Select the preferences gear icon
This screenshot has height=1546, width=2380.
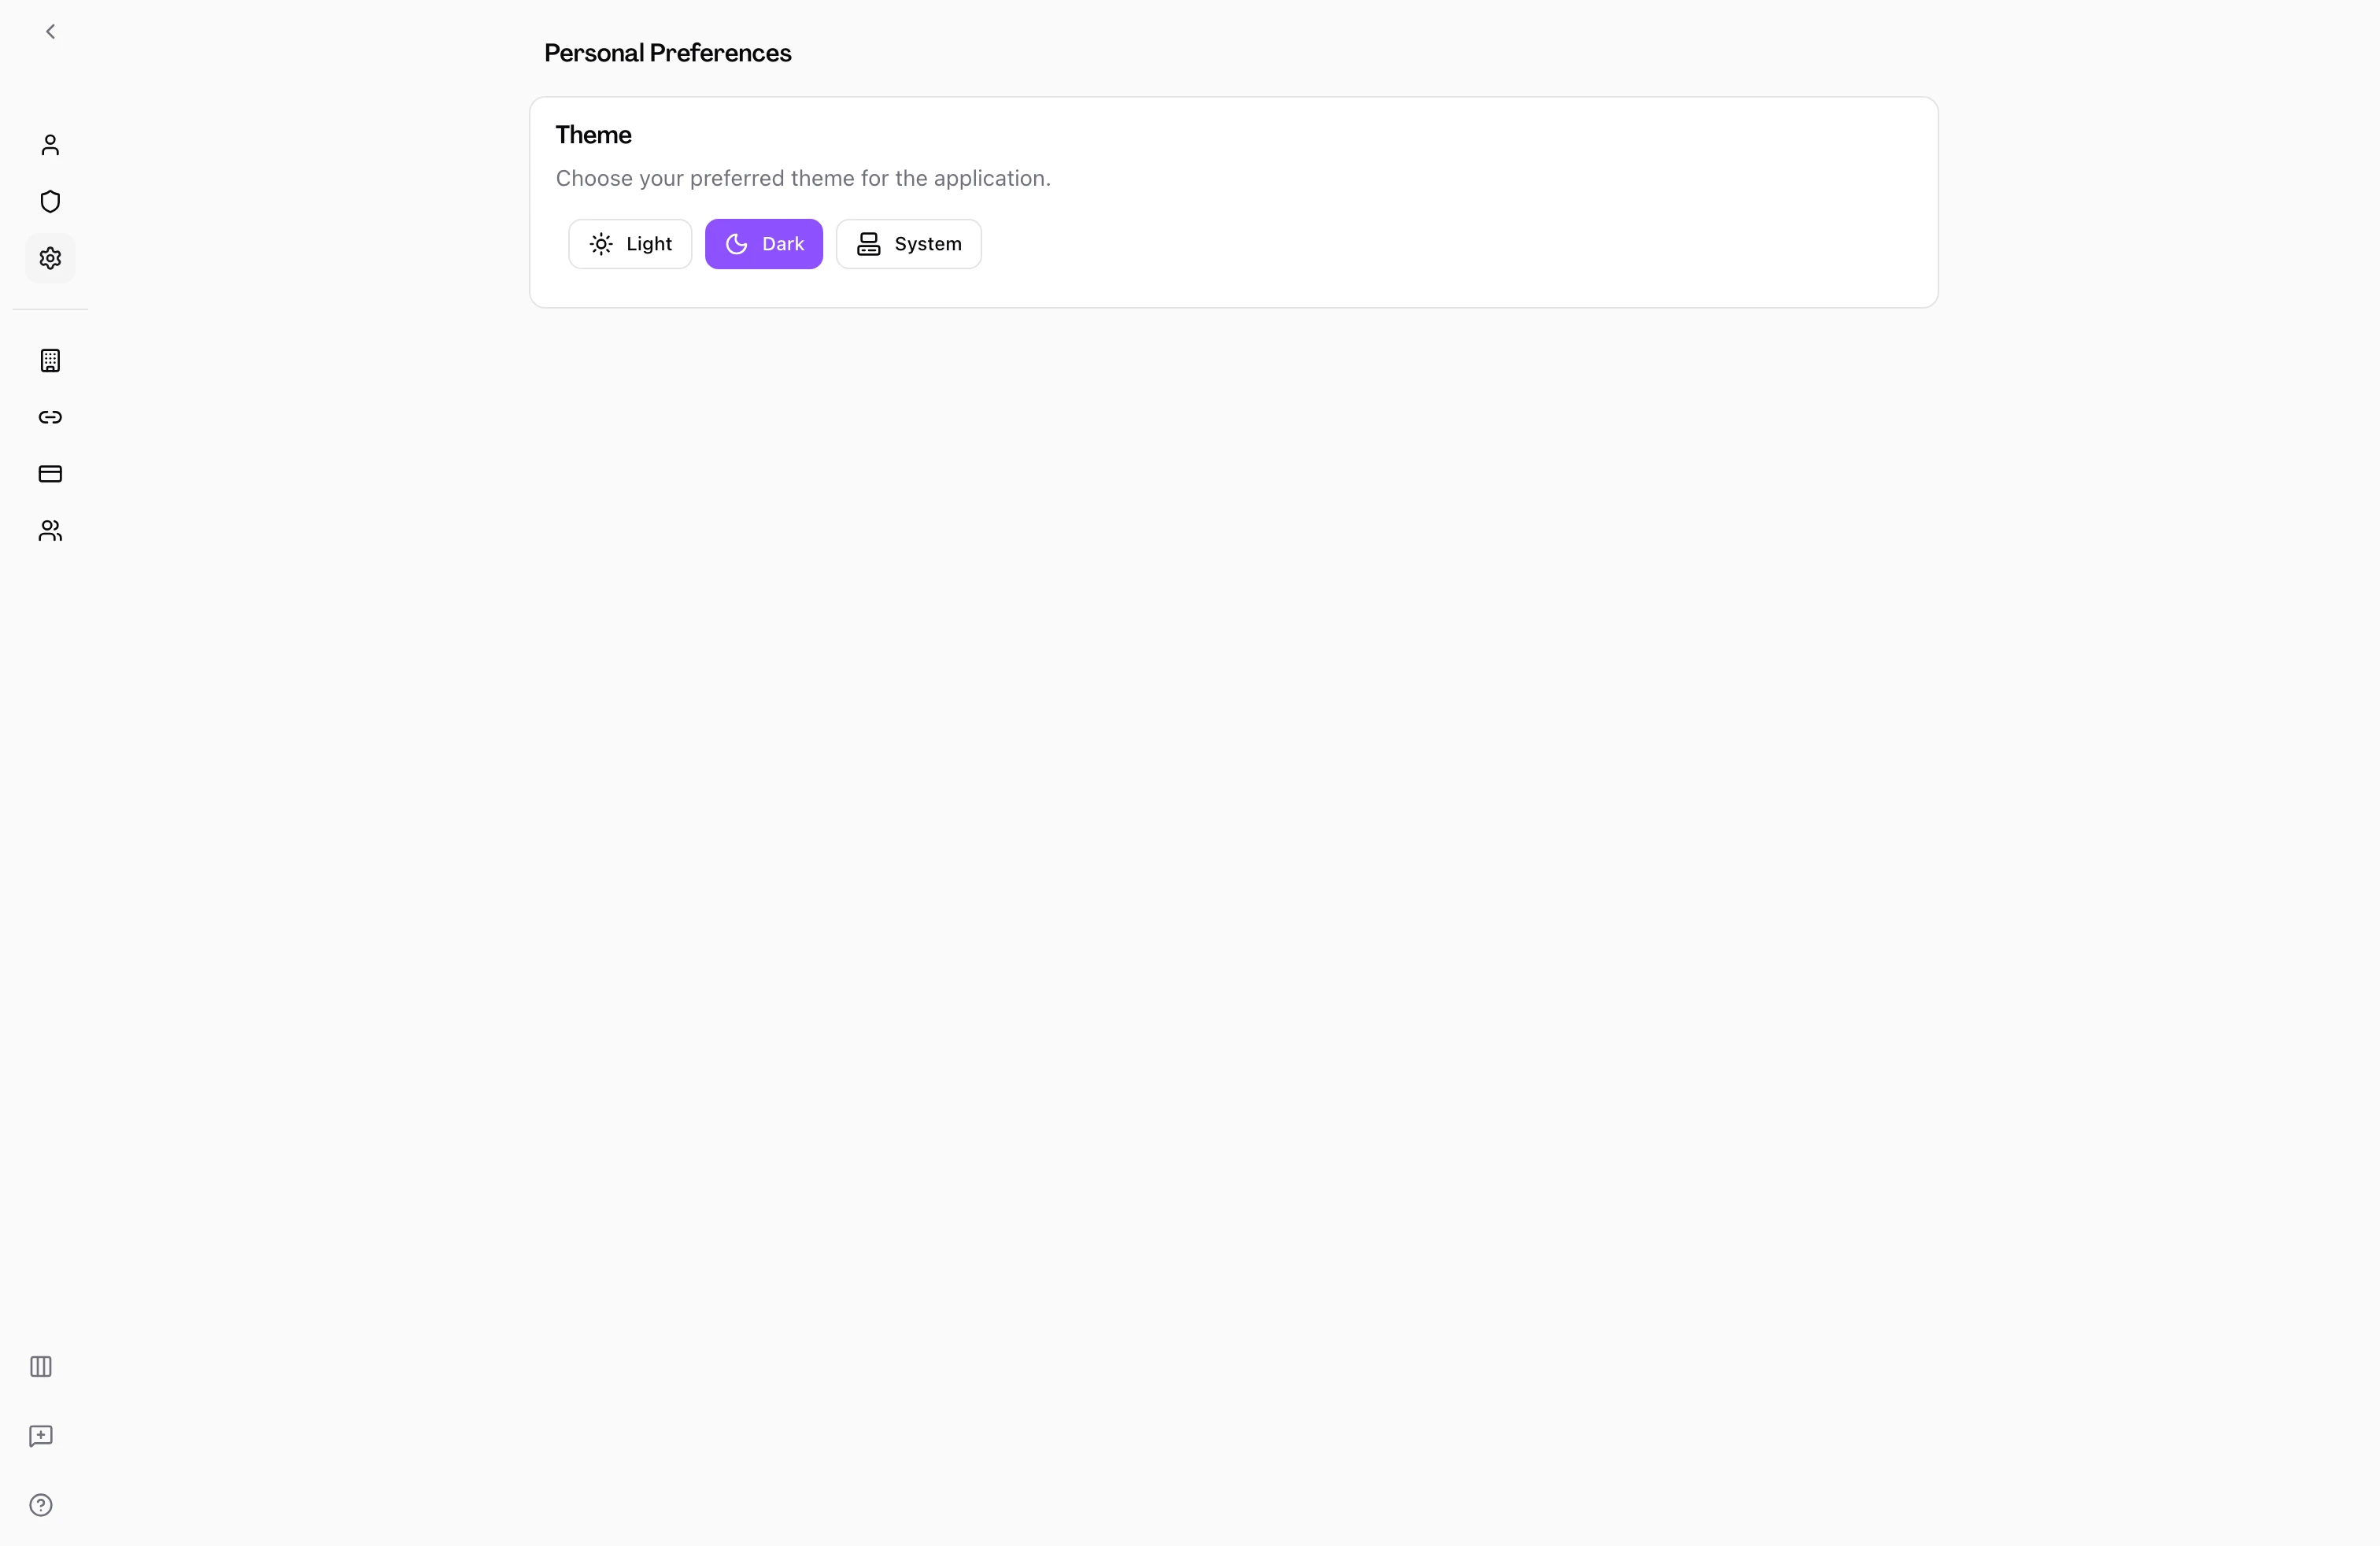tap(50, 258)
